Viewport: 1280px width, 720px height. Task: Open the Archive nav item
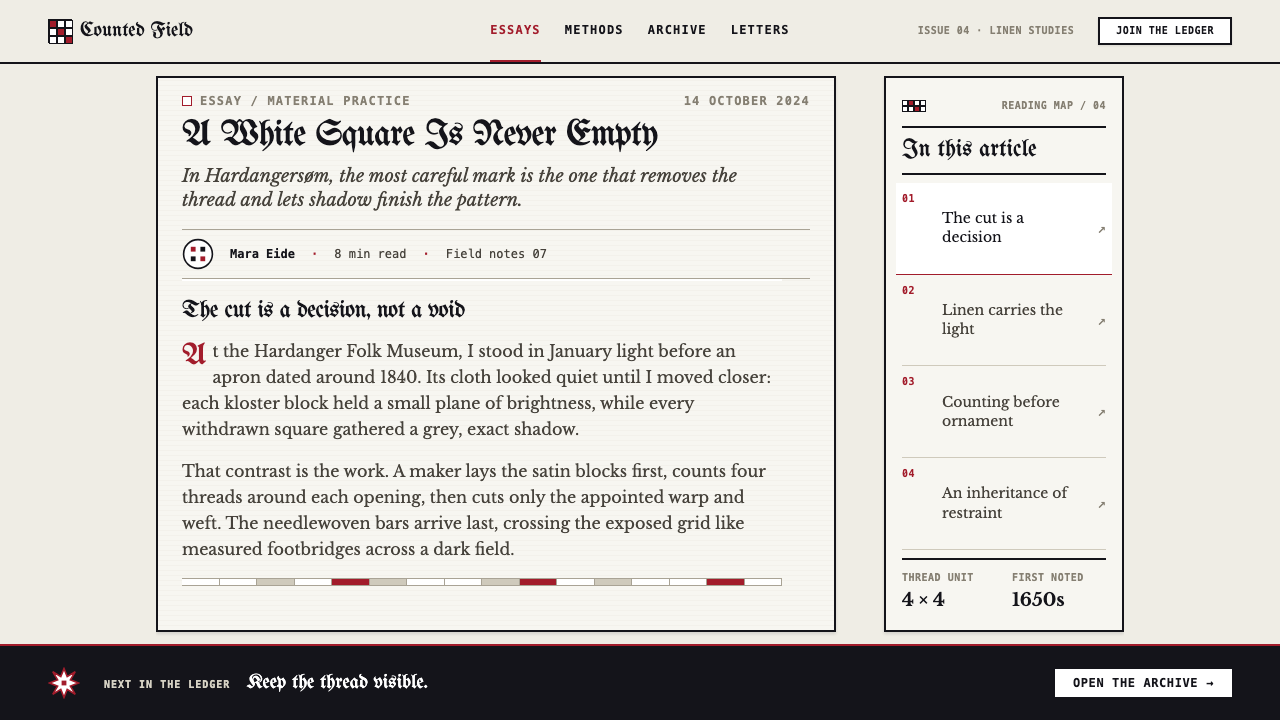(x=677, y=30)
